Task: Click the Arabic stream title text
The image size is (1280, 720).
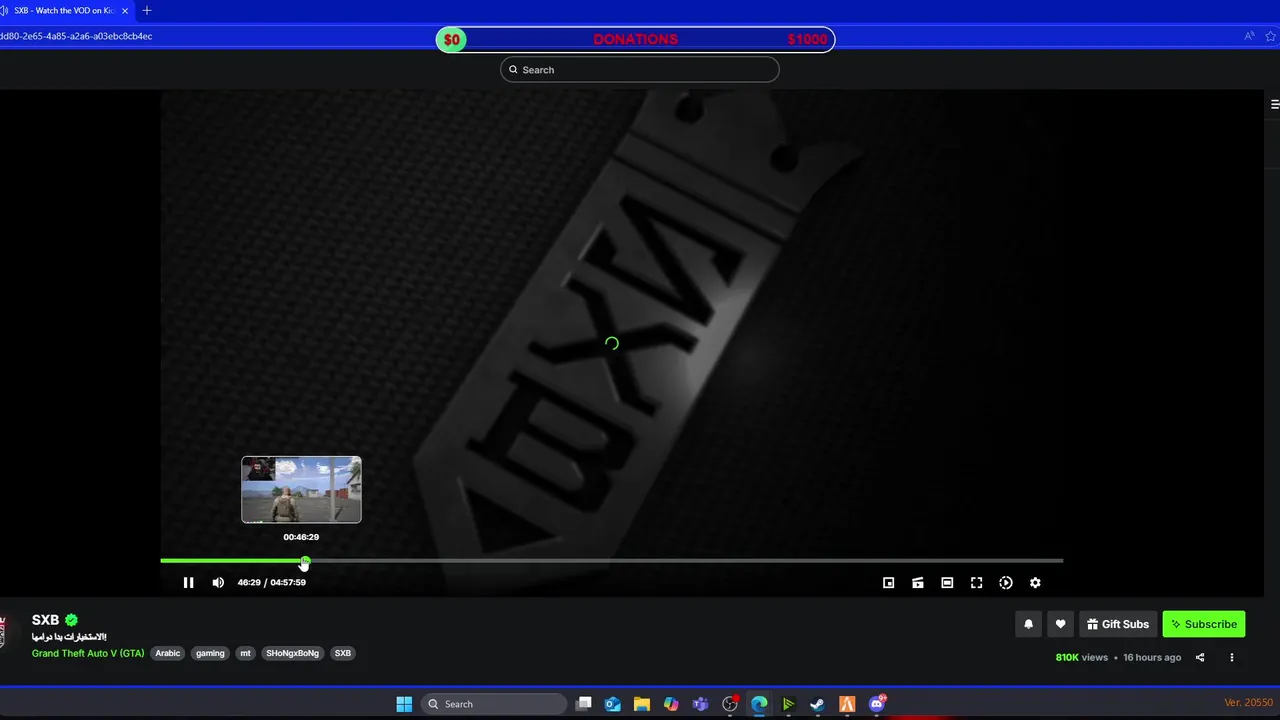Action: tap(69, 637)
